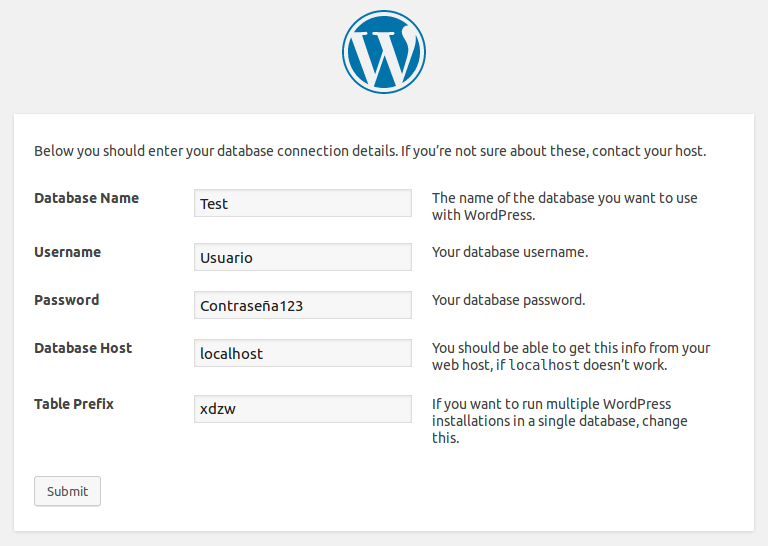Click the intro text about database connection details

click(370, 151)
